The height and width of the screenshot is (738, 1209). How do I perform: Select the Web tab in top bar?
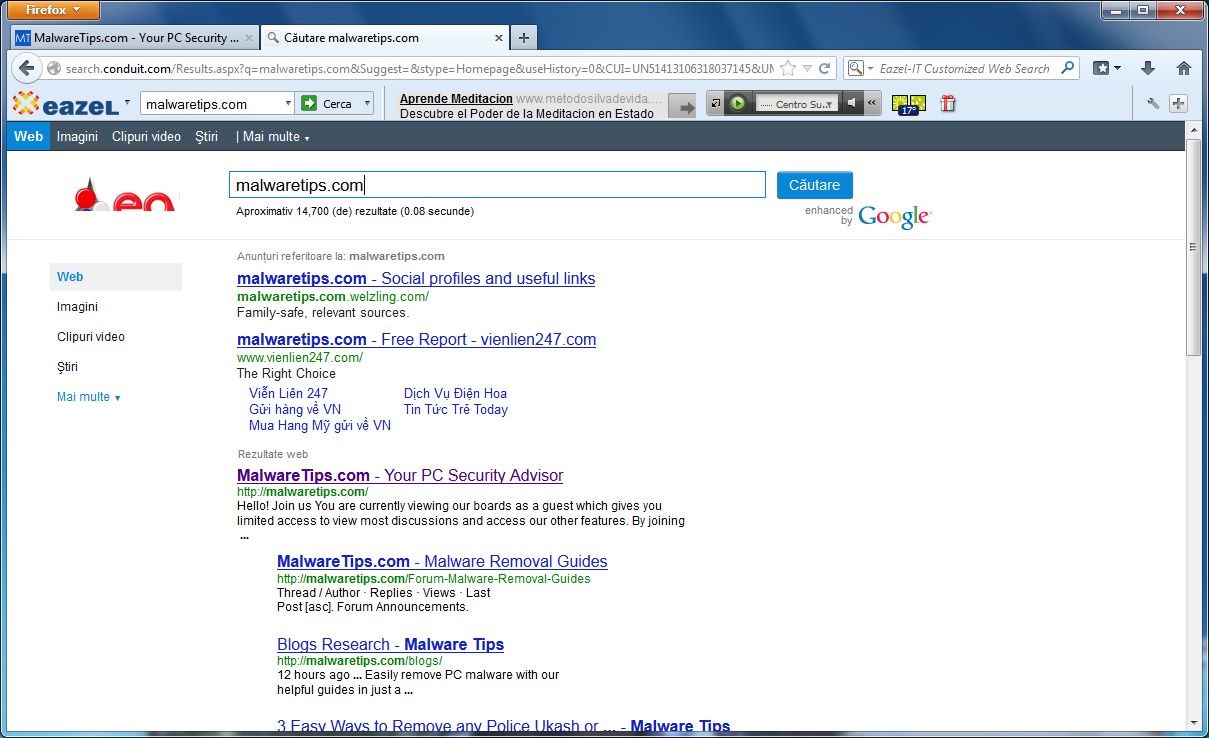click(x=28, y=137)
